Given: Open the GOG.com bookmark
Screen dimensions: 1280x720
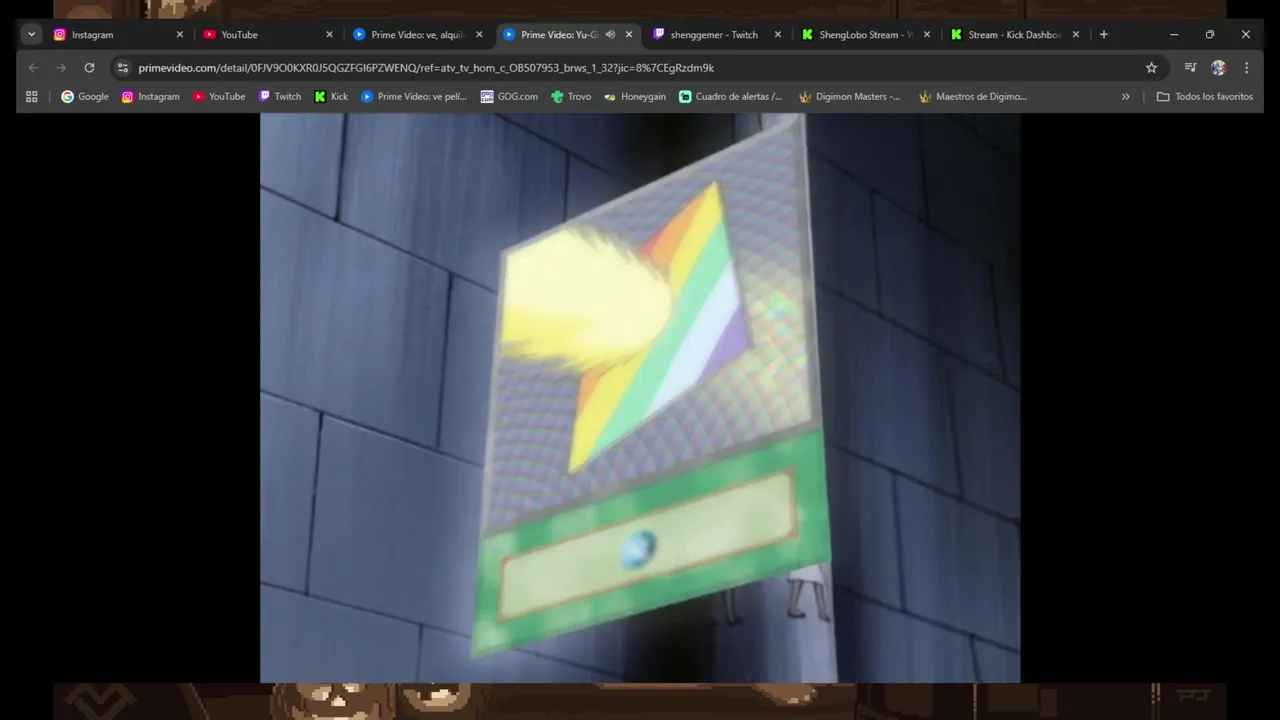Looking at the screenshot, I should [509, 97].
